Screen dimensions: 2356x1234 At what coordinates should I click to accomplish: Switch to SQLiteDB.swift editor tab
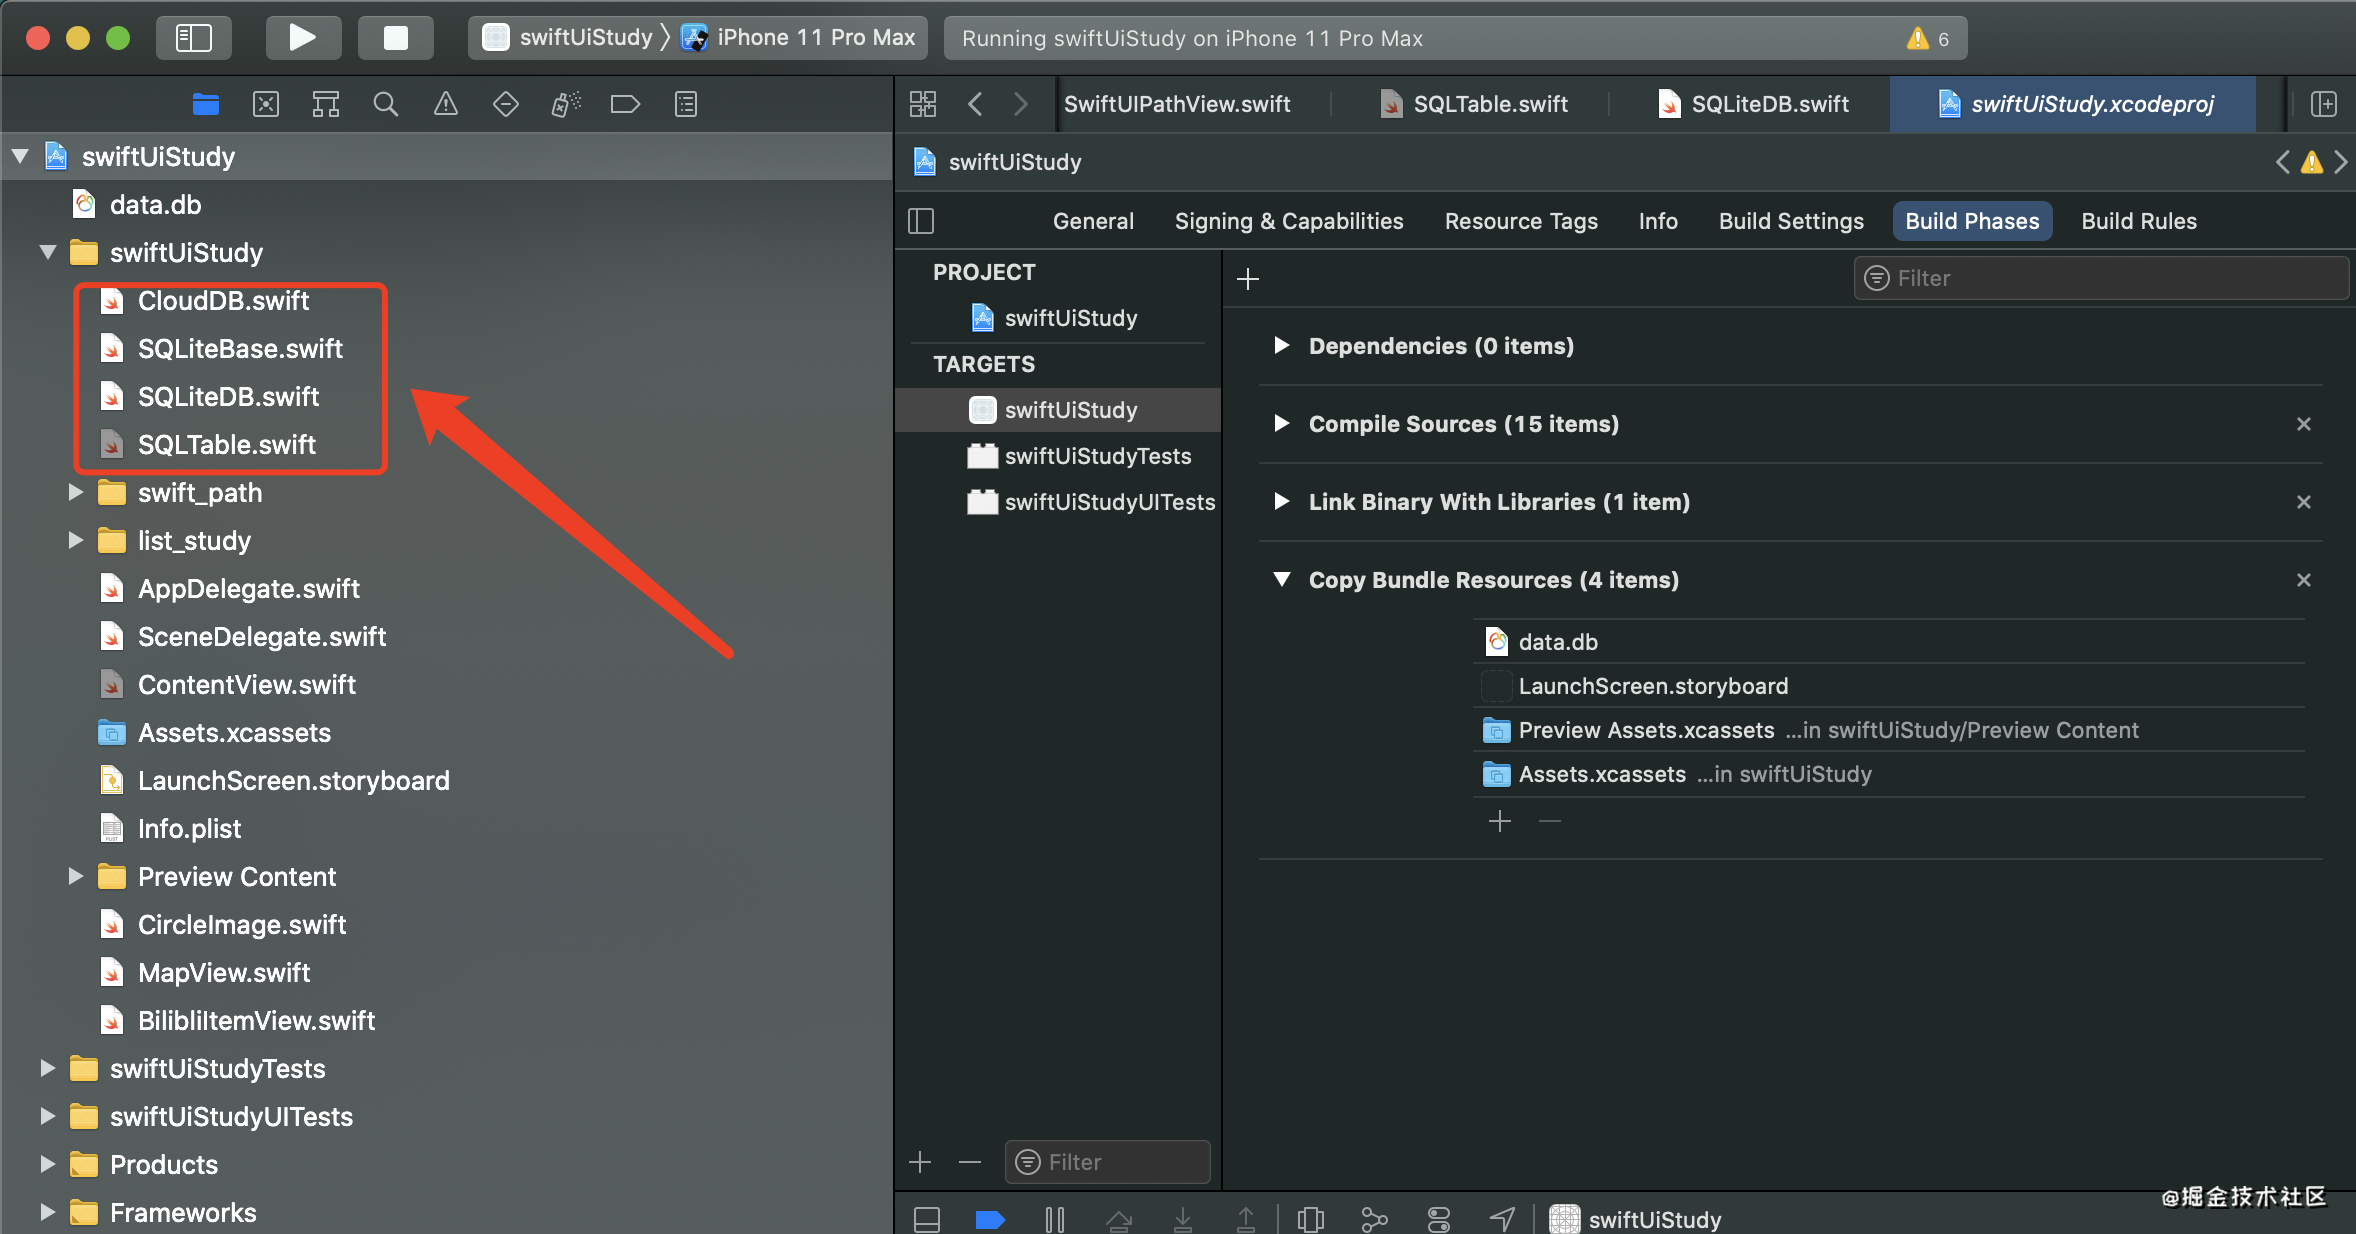pyautogui.click(x=1753, y=104)
